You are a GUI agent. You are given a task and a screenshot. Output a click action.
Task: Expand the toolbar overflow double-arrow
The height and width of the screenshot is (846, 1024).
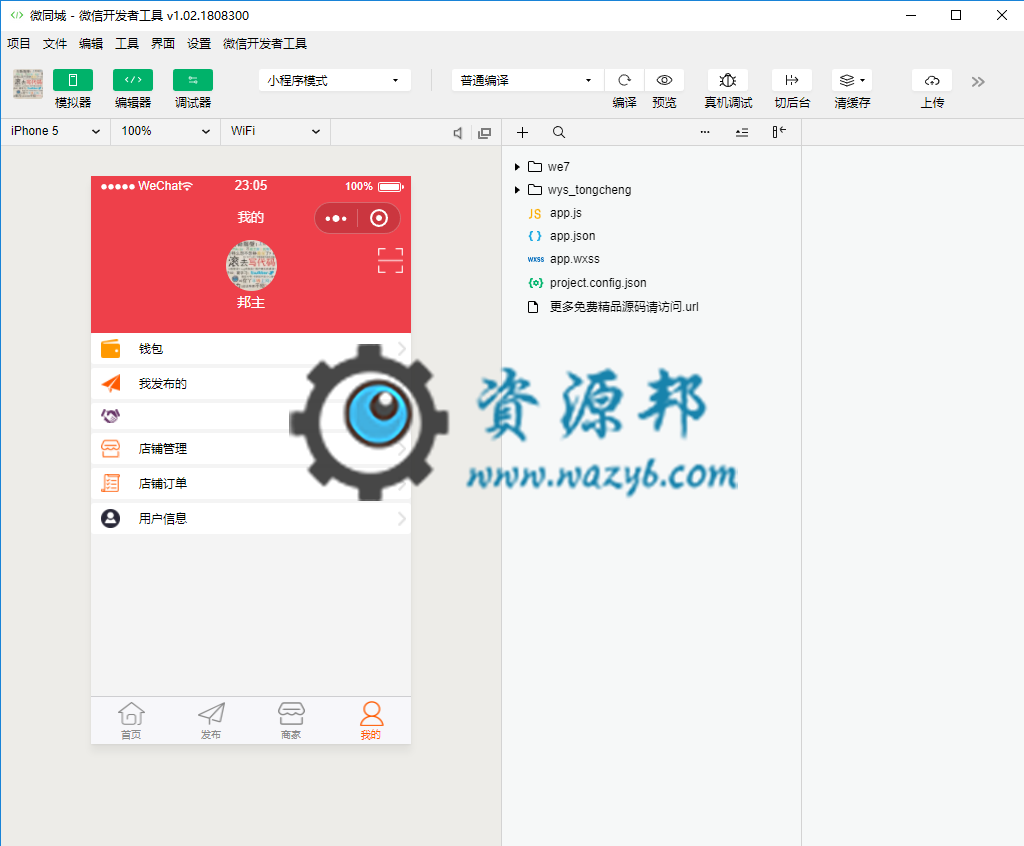978,82
